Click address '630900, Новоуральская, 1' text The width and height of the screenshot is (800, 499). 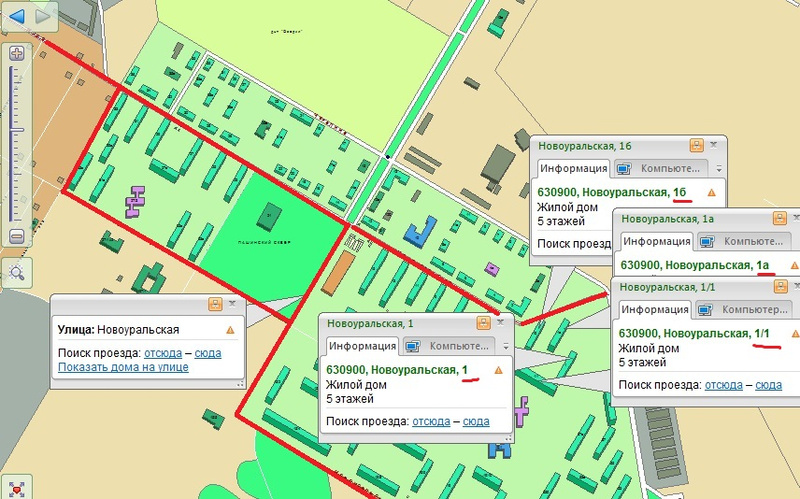(x=396, y=370)
